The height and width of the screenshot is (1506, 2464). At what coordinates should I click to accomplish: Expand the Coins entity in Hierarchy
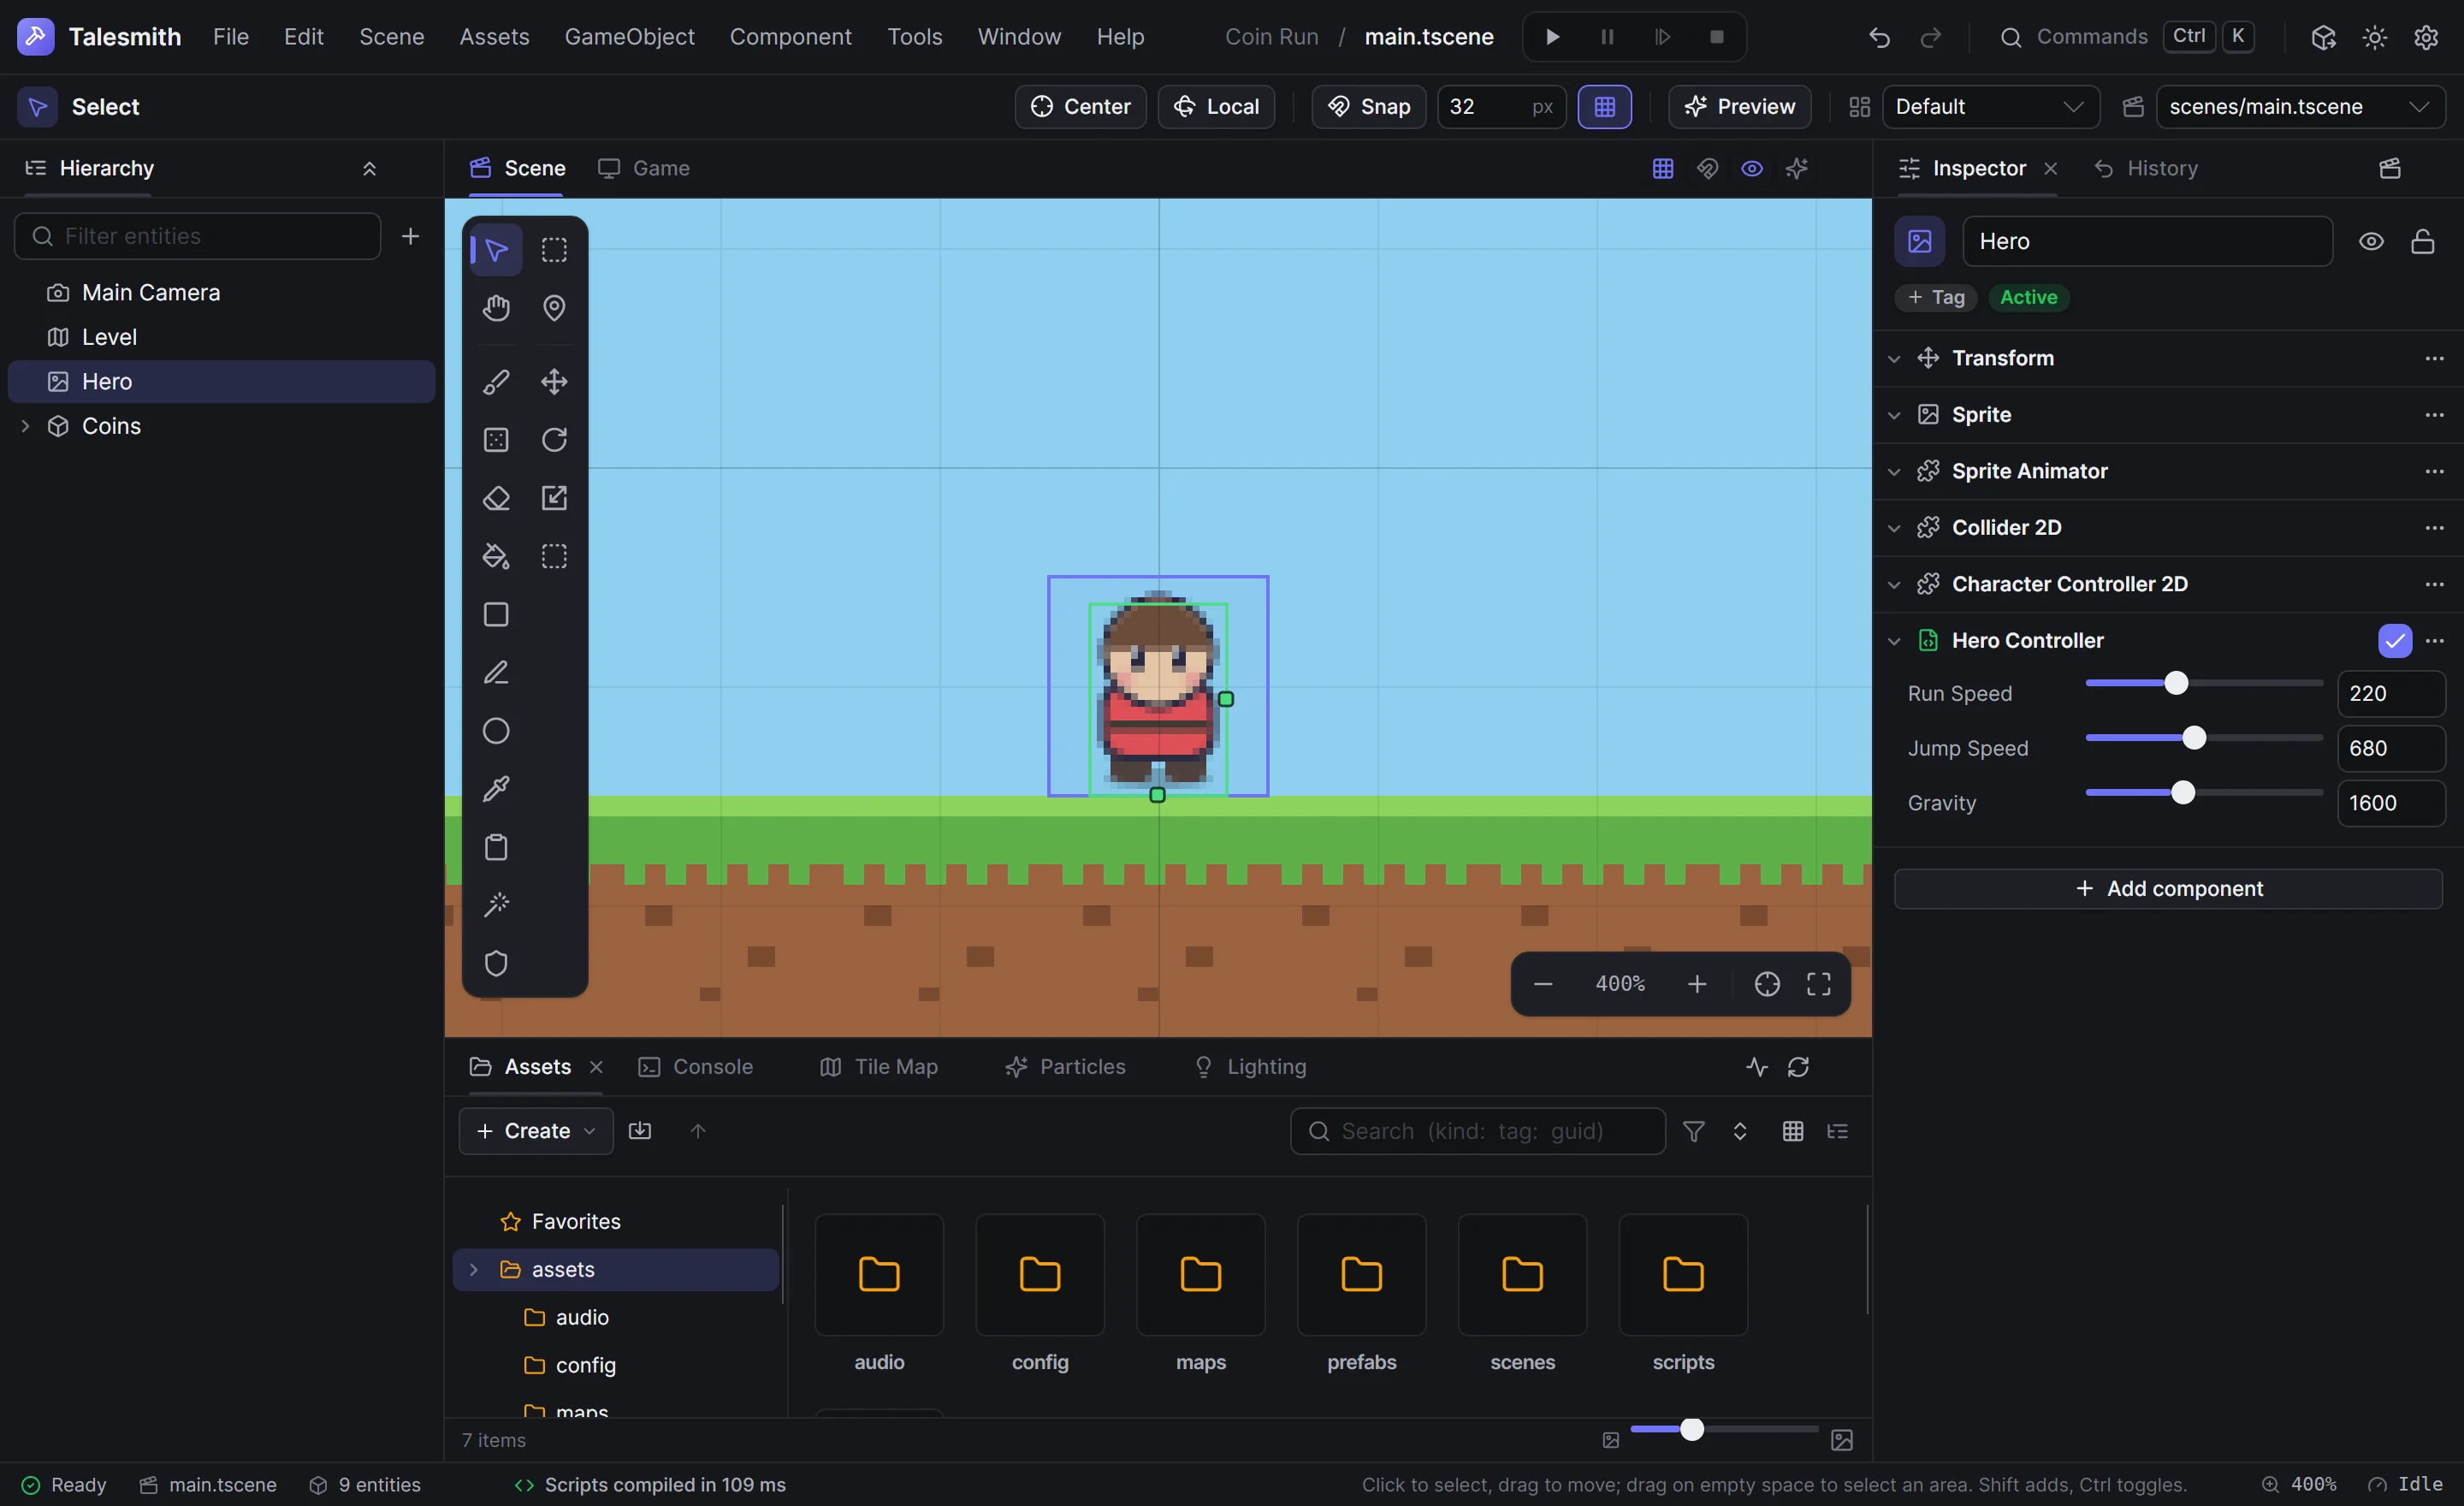26,426
